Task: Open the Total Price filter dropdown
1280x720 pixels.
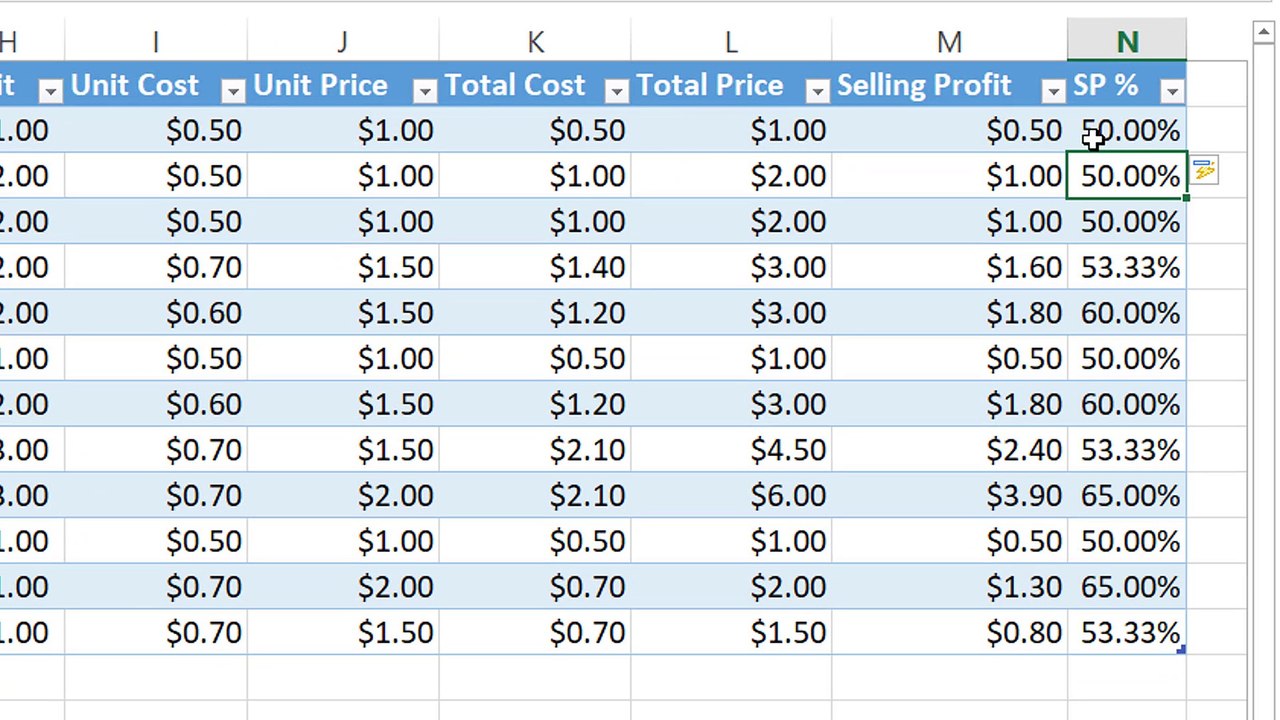Action: (817, 91)
